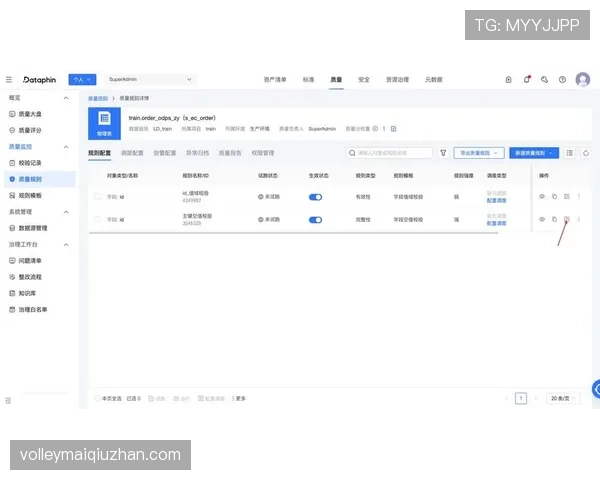The image size is (600, 480).
Task: Toggle effective status of second rule
Action: coord(315,220)
